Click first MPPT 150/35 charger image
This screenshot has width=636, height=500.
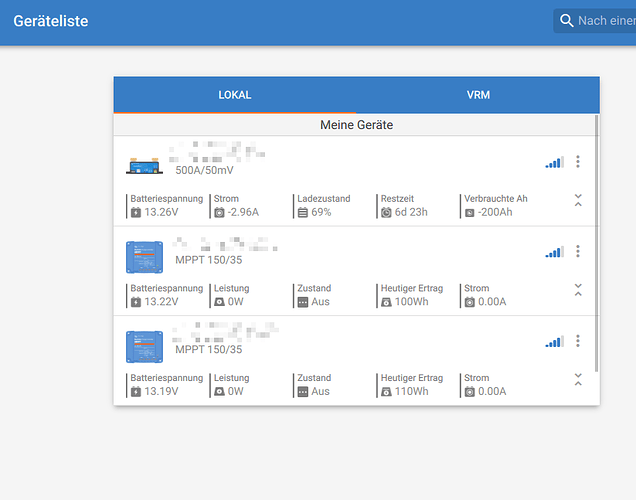145,257
